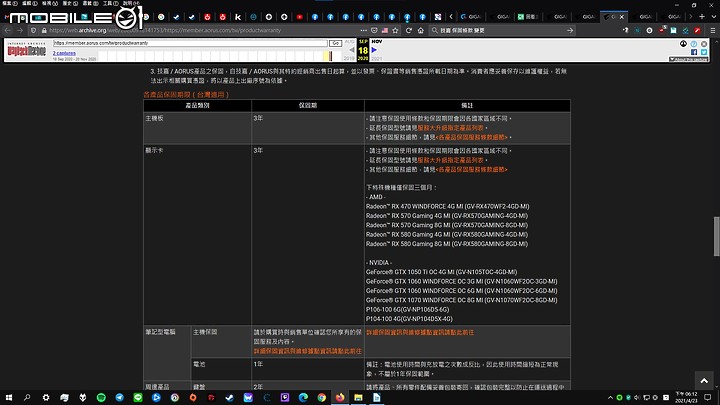Open 各產品保固服務條款細則 link in 顯示卡 row

(x=472, y=169)
